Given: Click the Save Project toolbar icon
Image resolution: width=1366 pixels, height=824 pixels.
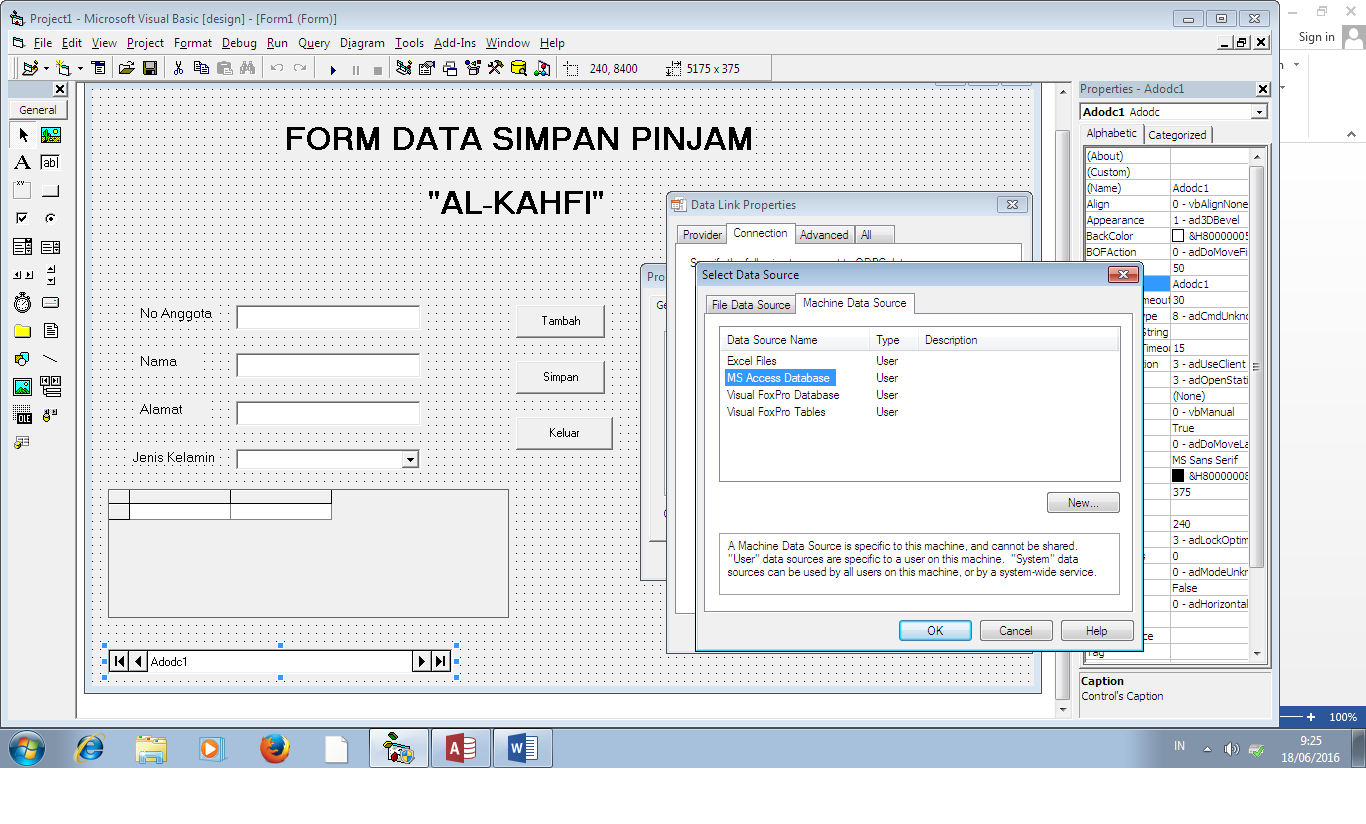Looking at the screenshot, I should pos(149,67).
